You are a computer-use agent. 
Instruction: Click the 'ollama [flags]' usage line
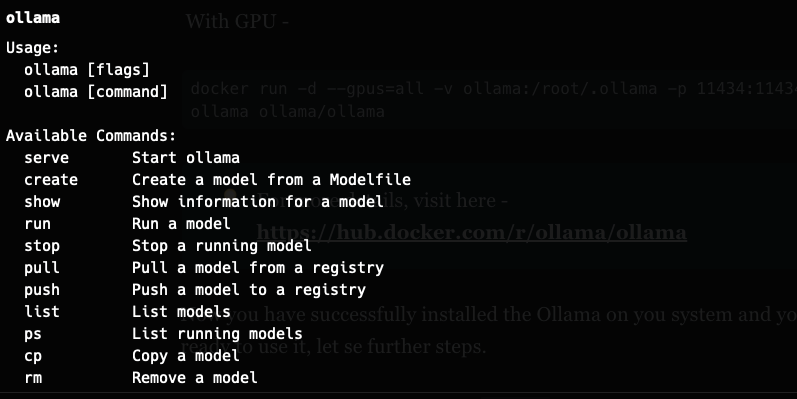tap(87, 70)
